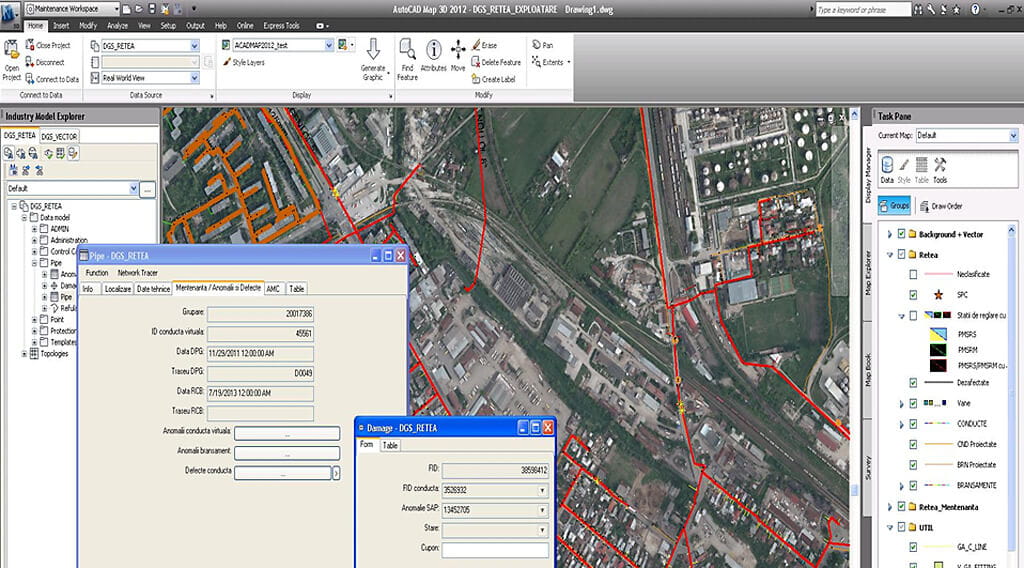Select the Data icon in Task Pane
1024x568 pixels.
pyautogui.click(x=886, y=165)
